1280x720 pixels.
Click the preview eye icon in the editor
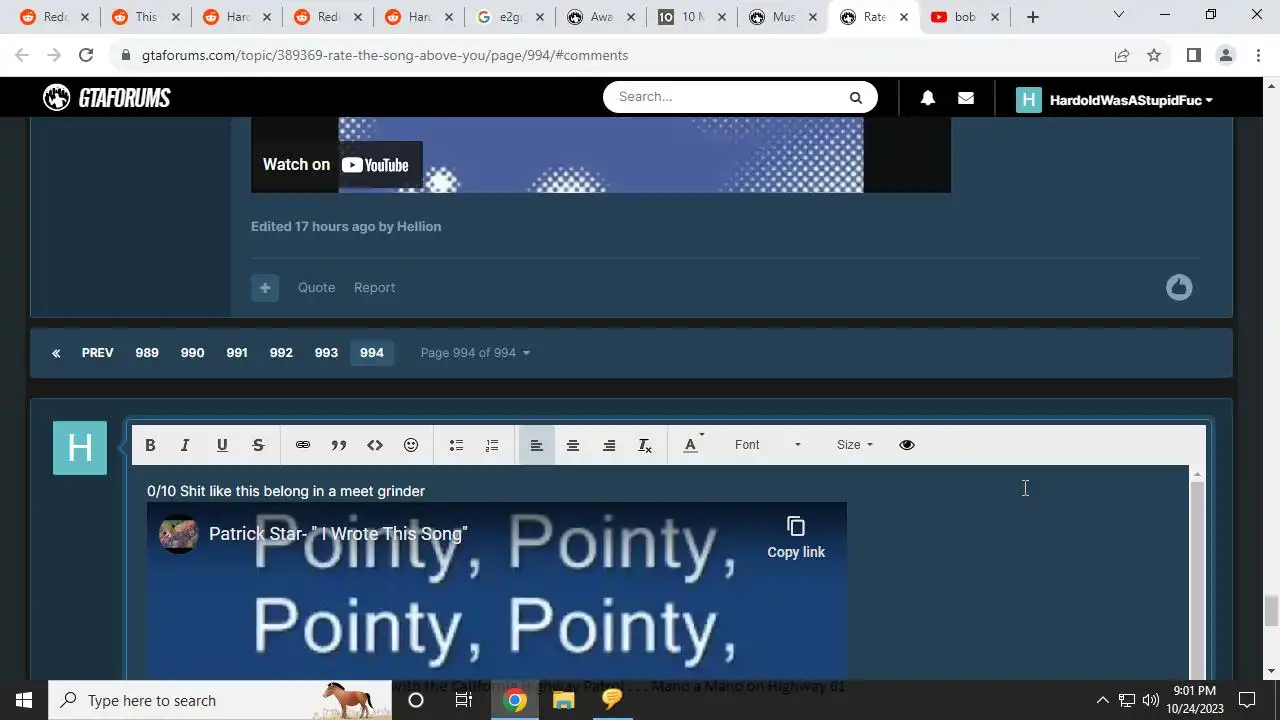click(x=907, y=445)
